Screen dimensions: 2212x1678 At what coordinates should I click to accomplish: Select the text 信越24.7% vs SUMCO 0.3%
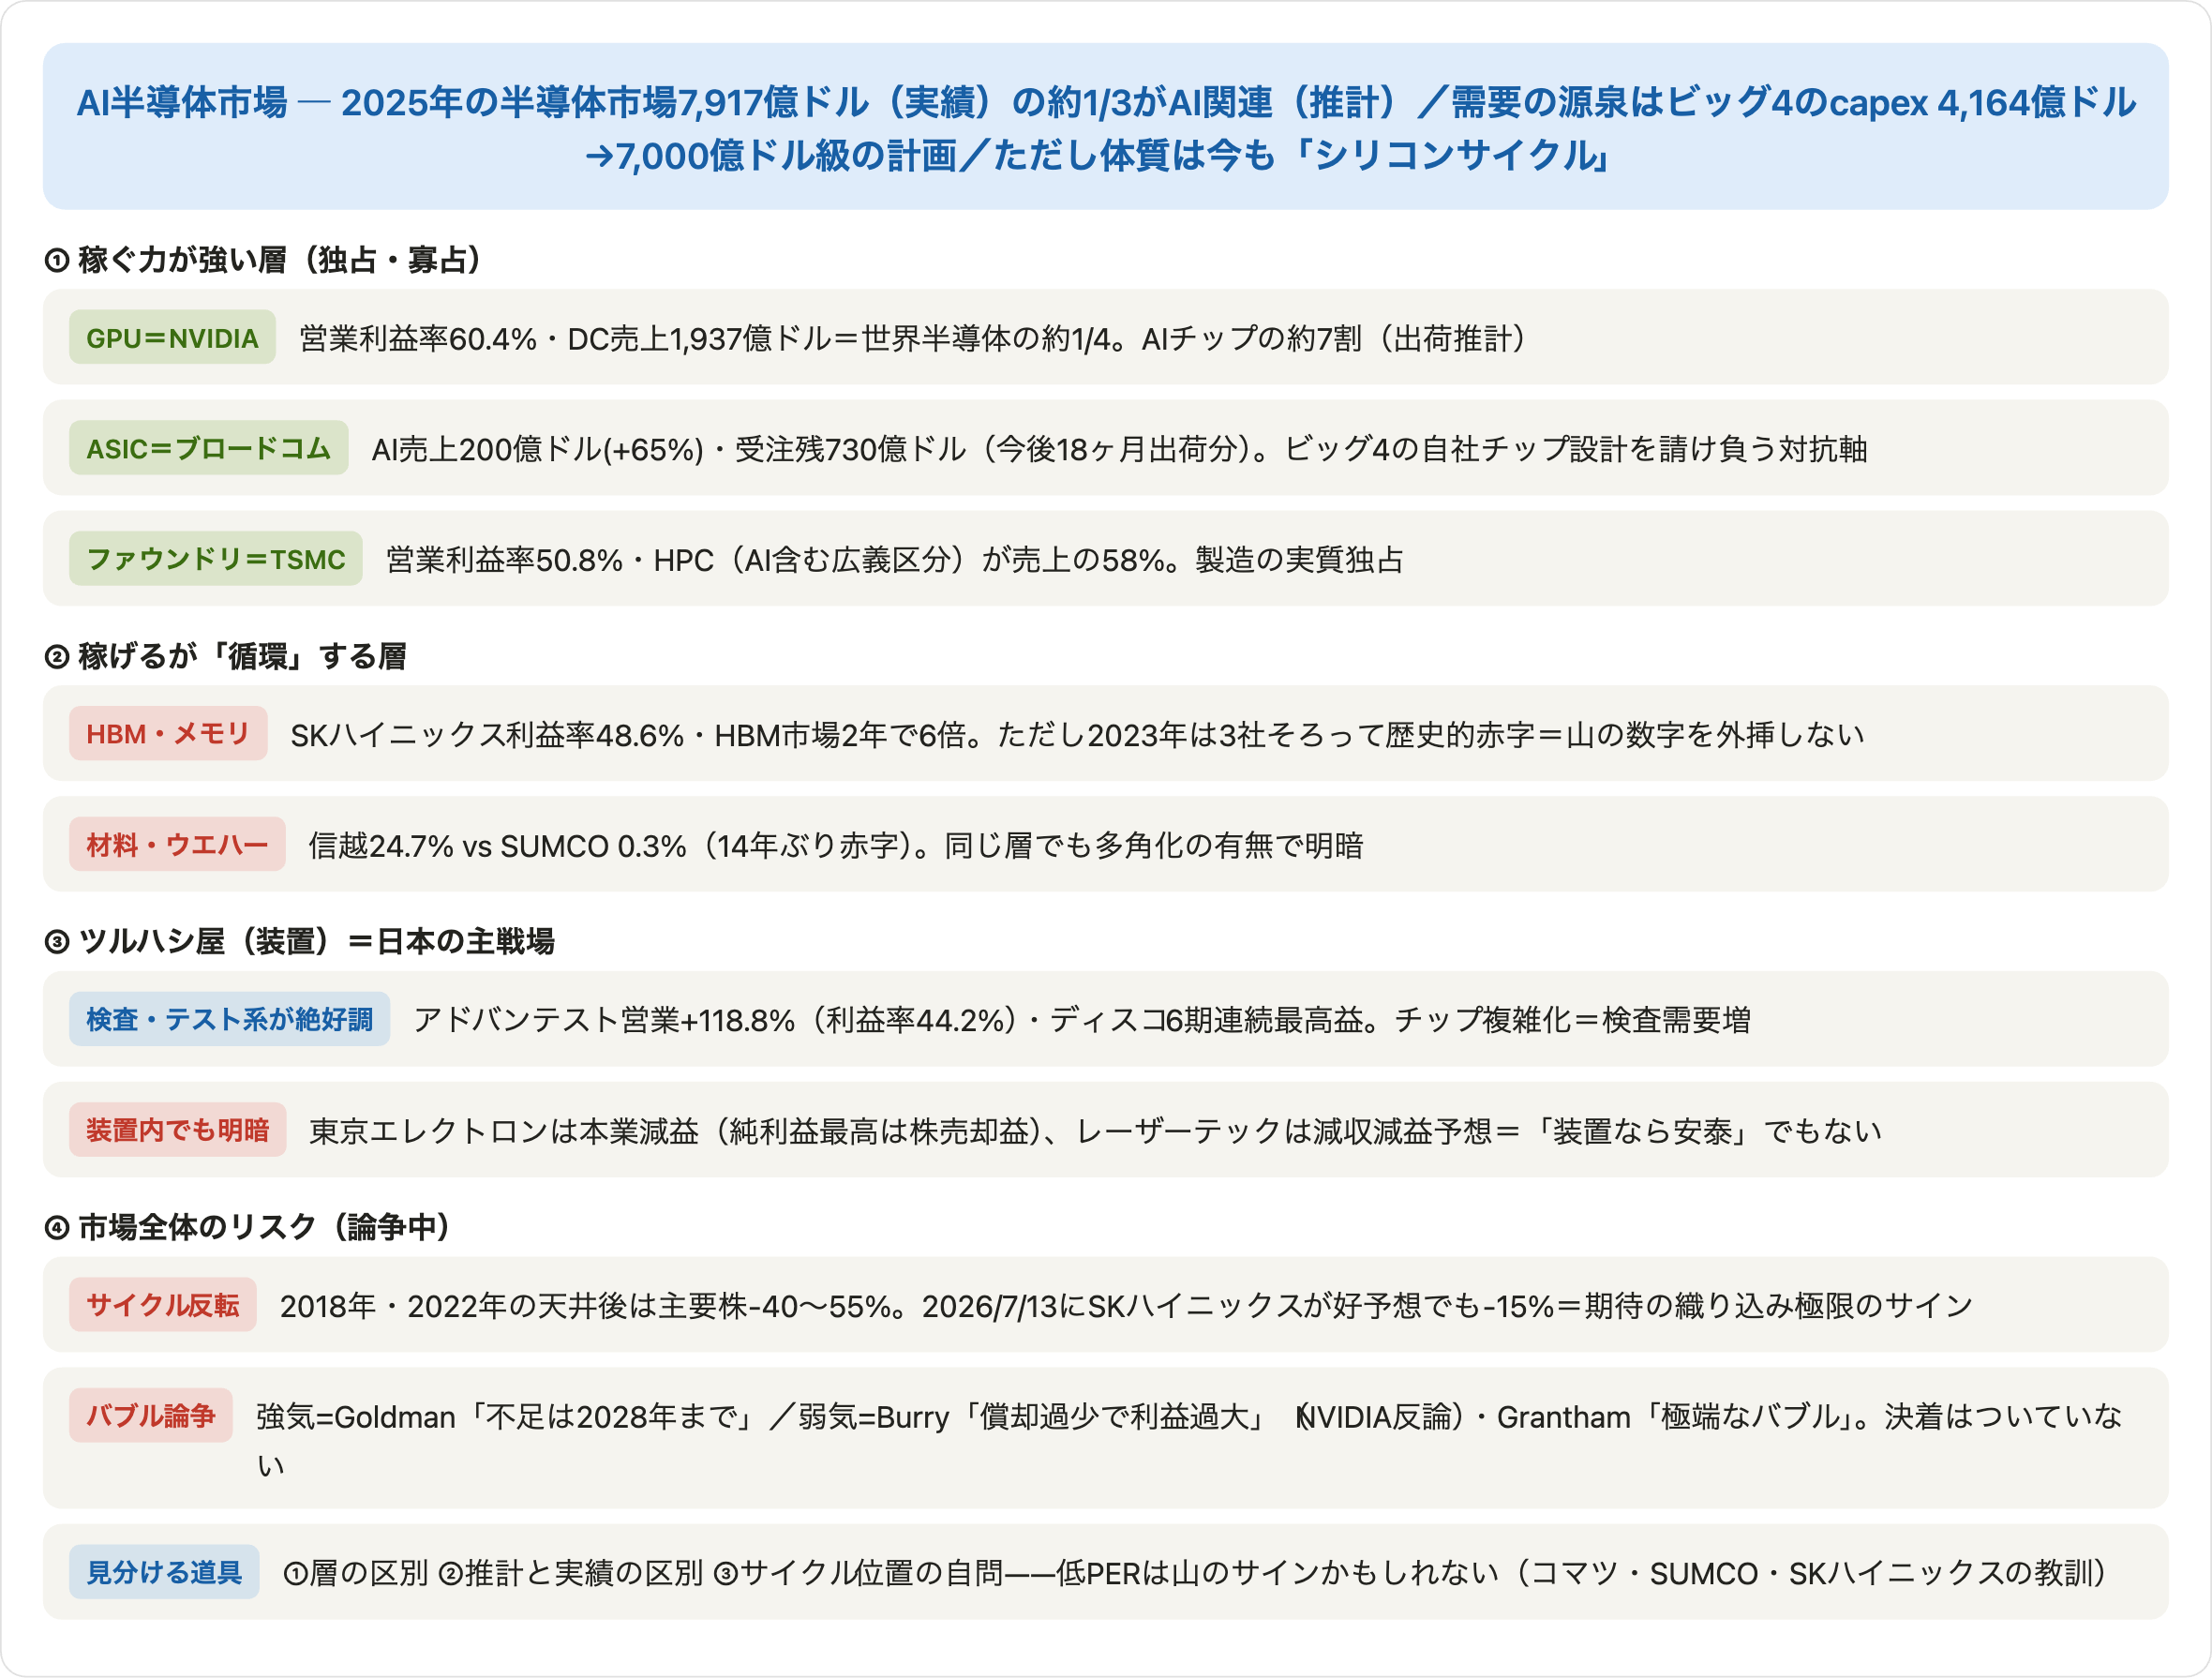(x=498, y=846)
